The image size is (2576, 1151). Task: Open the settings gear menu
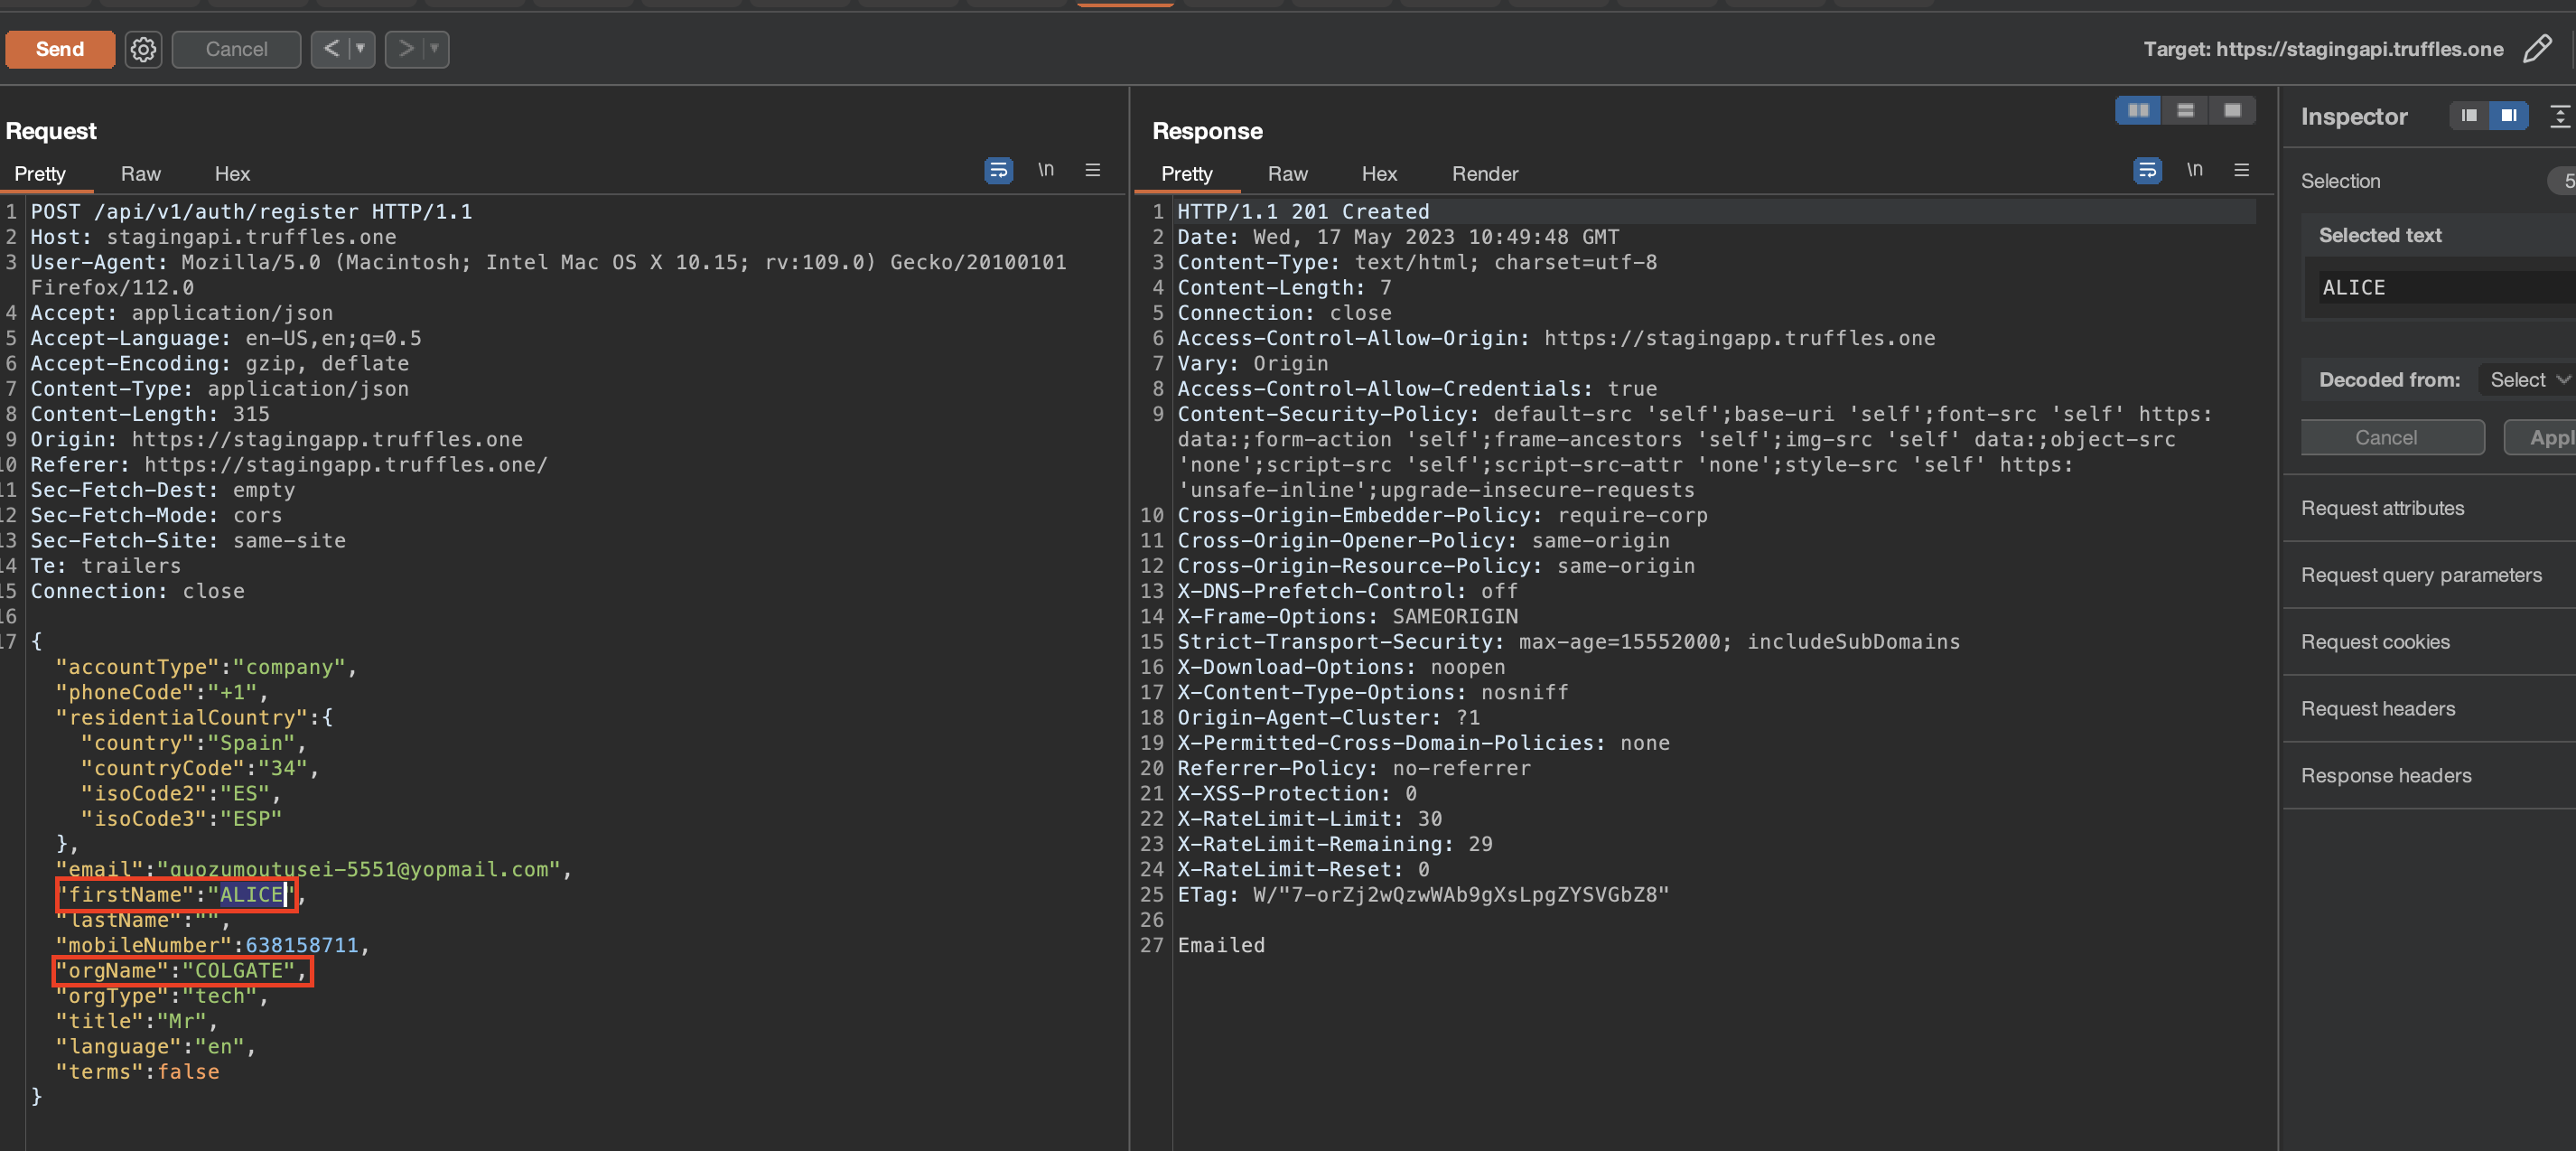143,48
